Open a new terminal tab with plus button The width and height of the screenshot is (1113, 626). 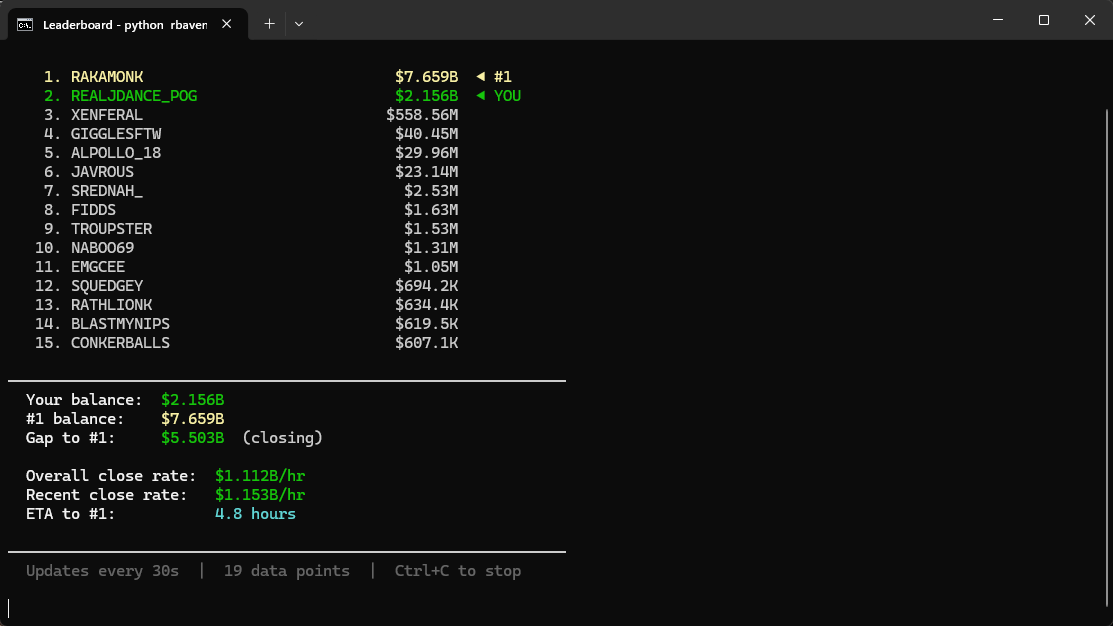(269, 24)
